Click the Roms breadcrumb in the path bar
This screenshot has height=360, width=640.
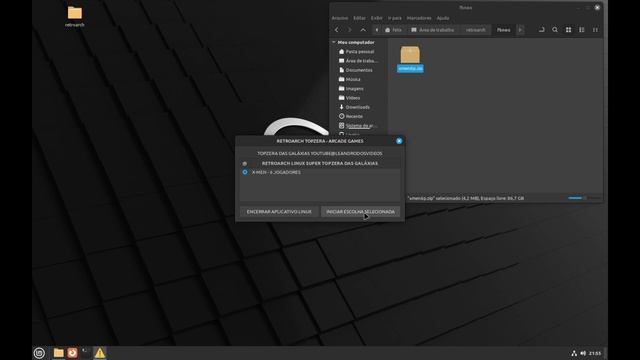pyautogui.click(x=503, y=30)
